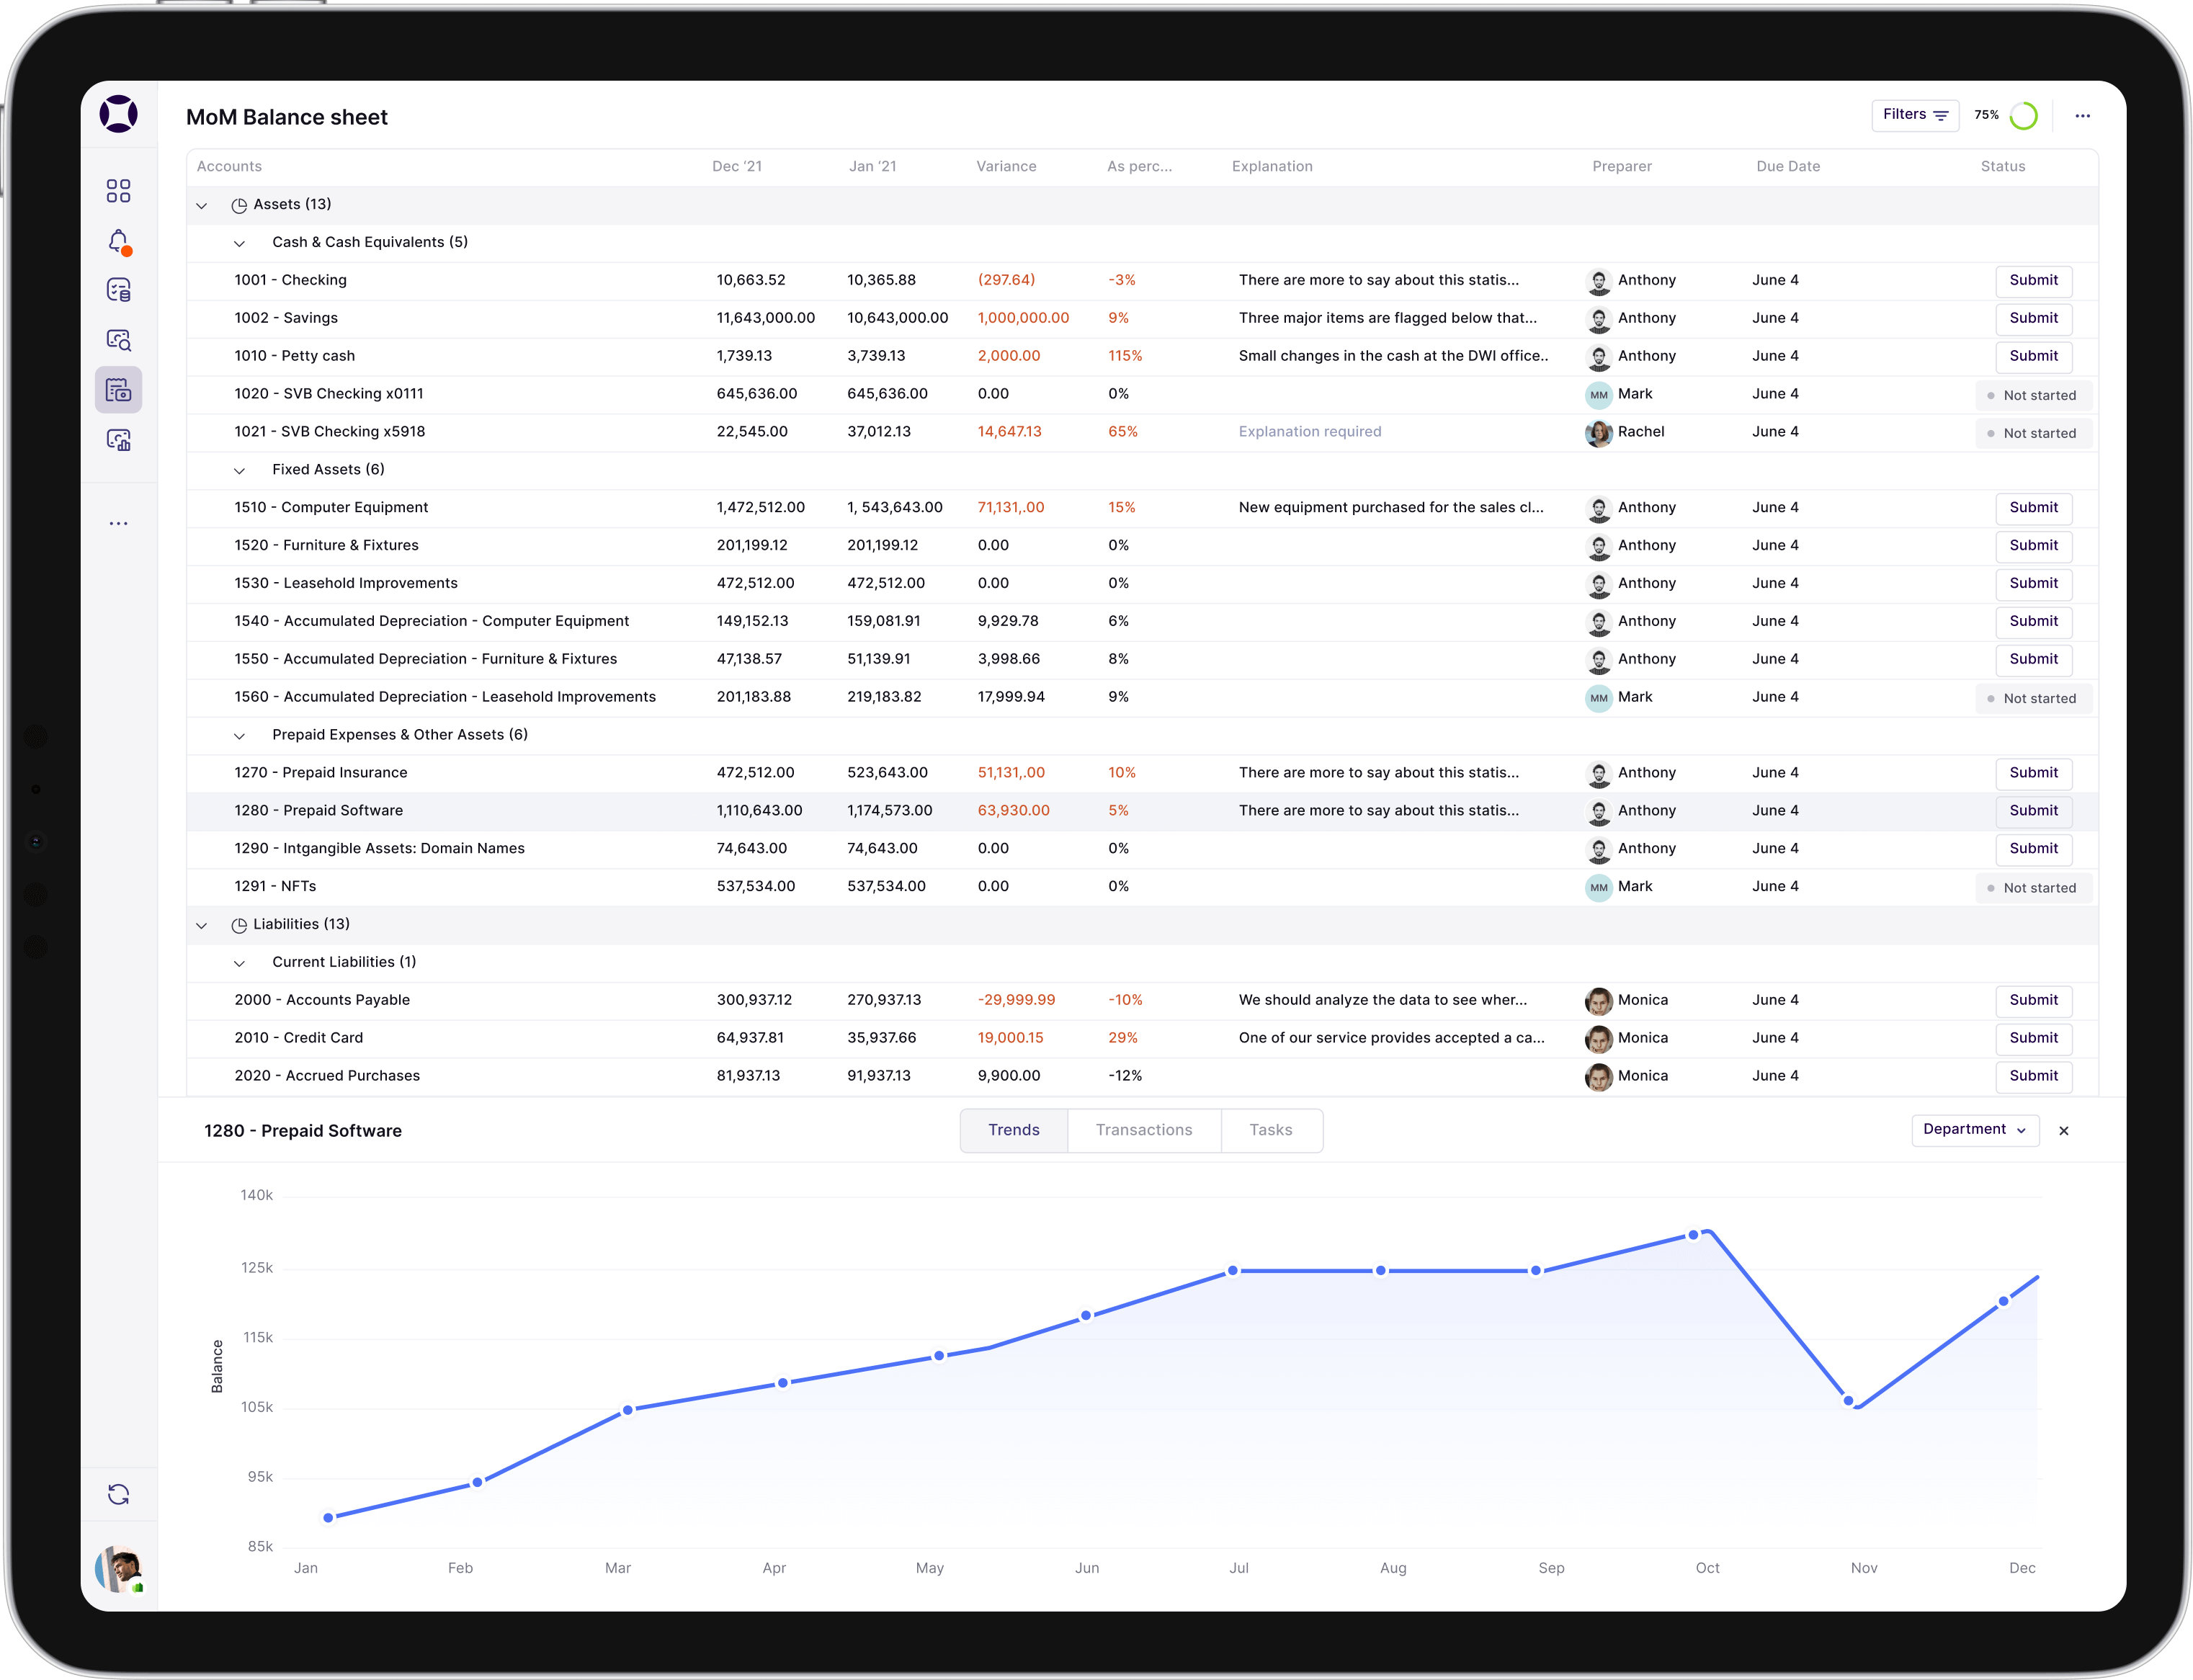Click the 75% progress ring indicator

pyautogui.click(x=2023, y=116)
